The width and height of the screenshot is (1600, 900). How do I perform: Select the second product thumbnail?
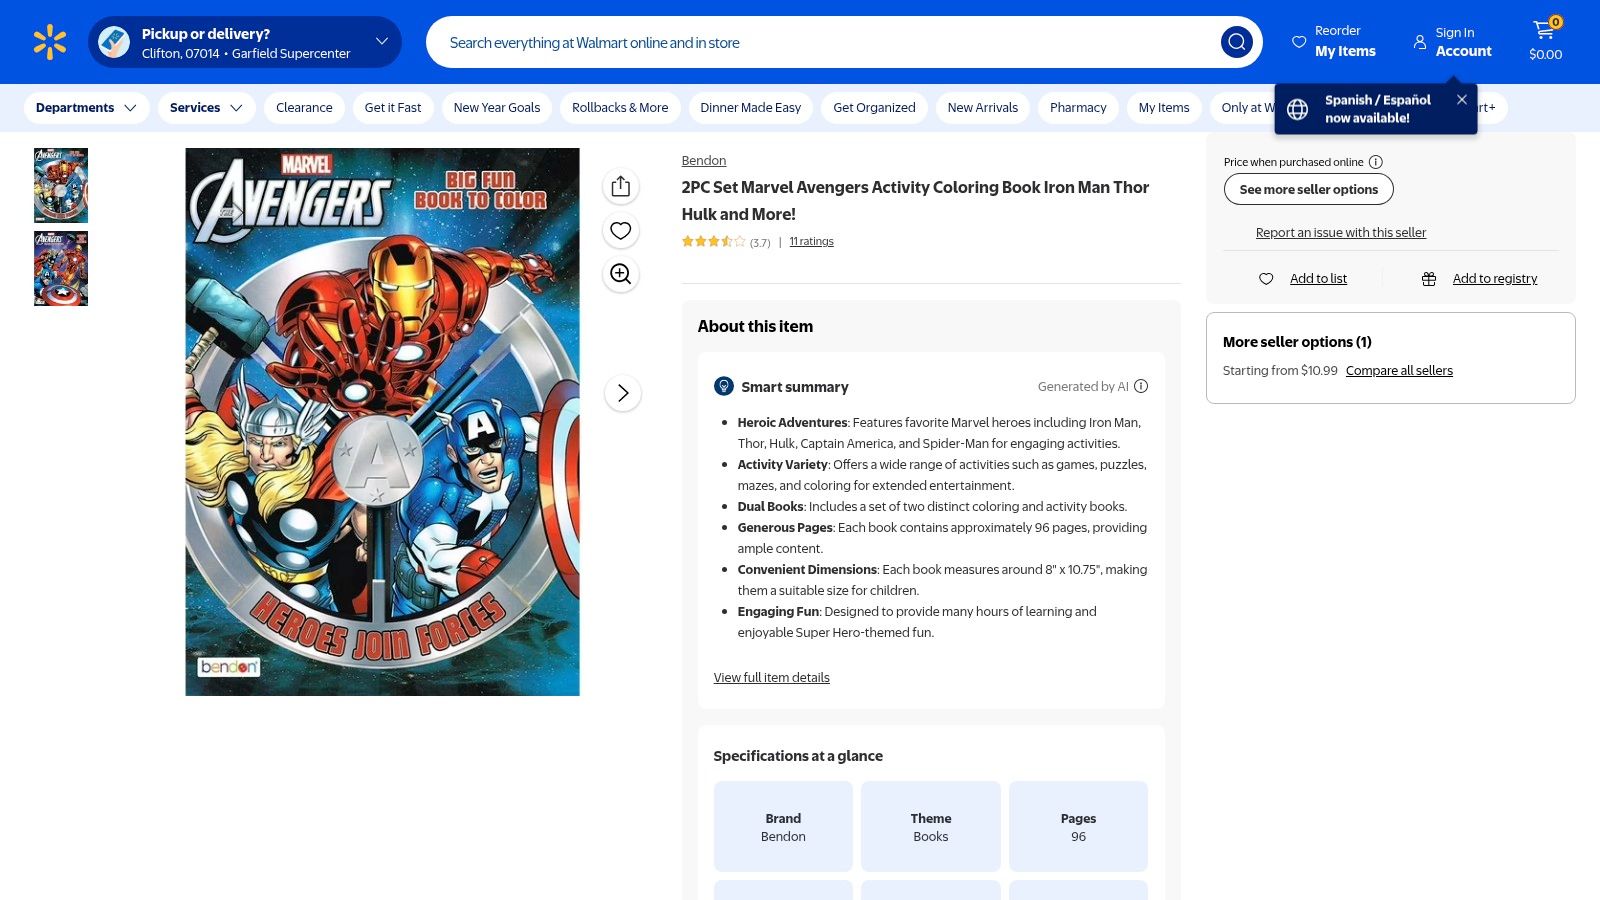pyautogui.click(x=60, y=268)
